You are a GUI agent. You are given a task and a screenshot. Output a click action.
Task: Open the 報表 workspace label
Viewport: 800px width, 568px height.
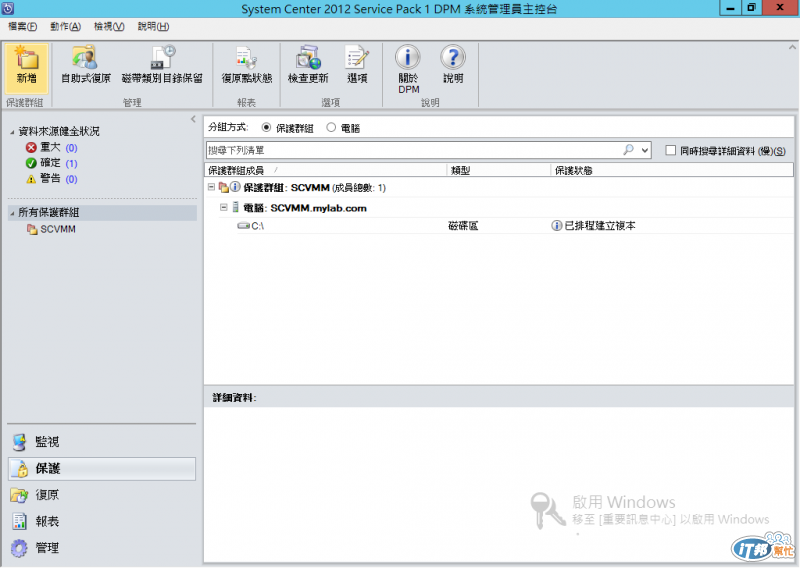47,521
